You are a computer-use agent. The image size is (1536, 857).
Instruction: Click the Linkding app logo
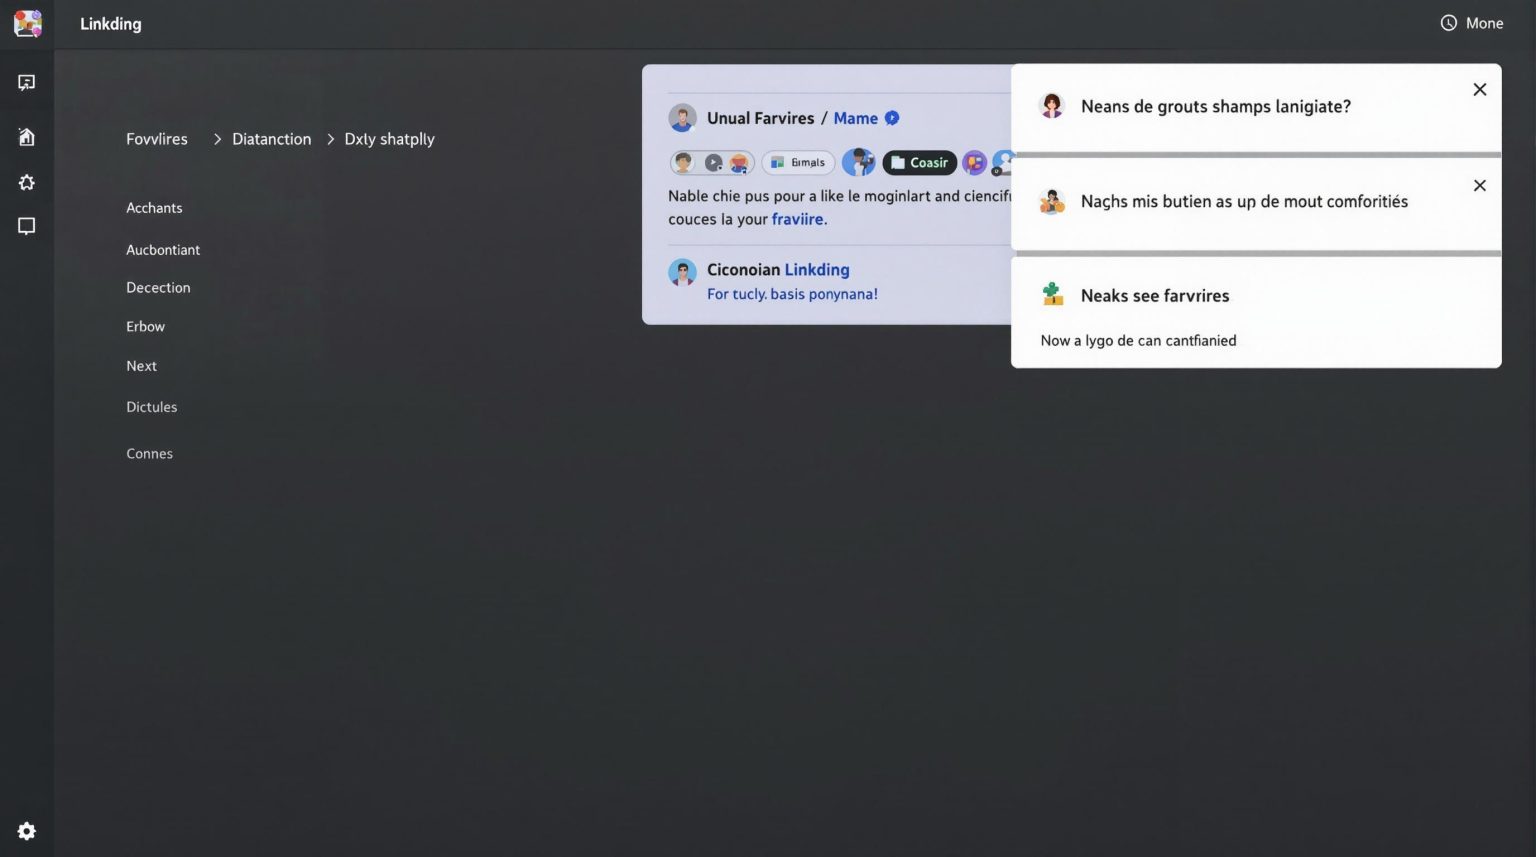pos(27,24)
